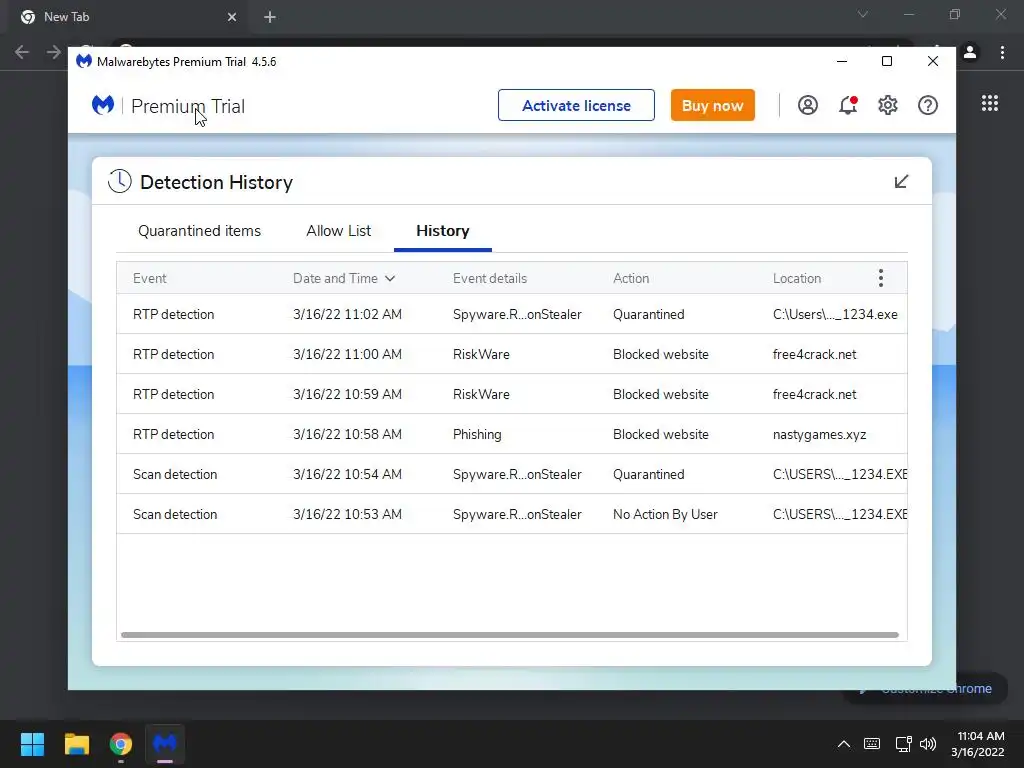Open a new Chrome tab with plus
The image size is (1024, 768).
[270, 17]
